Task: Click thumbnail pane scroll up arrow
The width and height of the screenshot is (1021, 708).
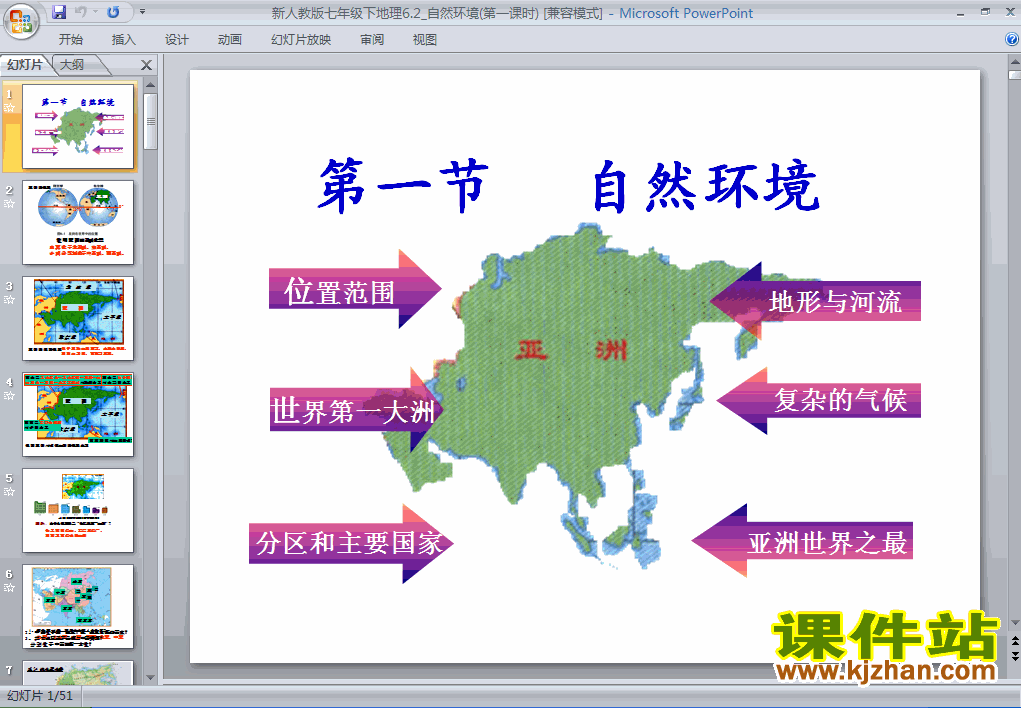Action: click(x=150, y=85)
